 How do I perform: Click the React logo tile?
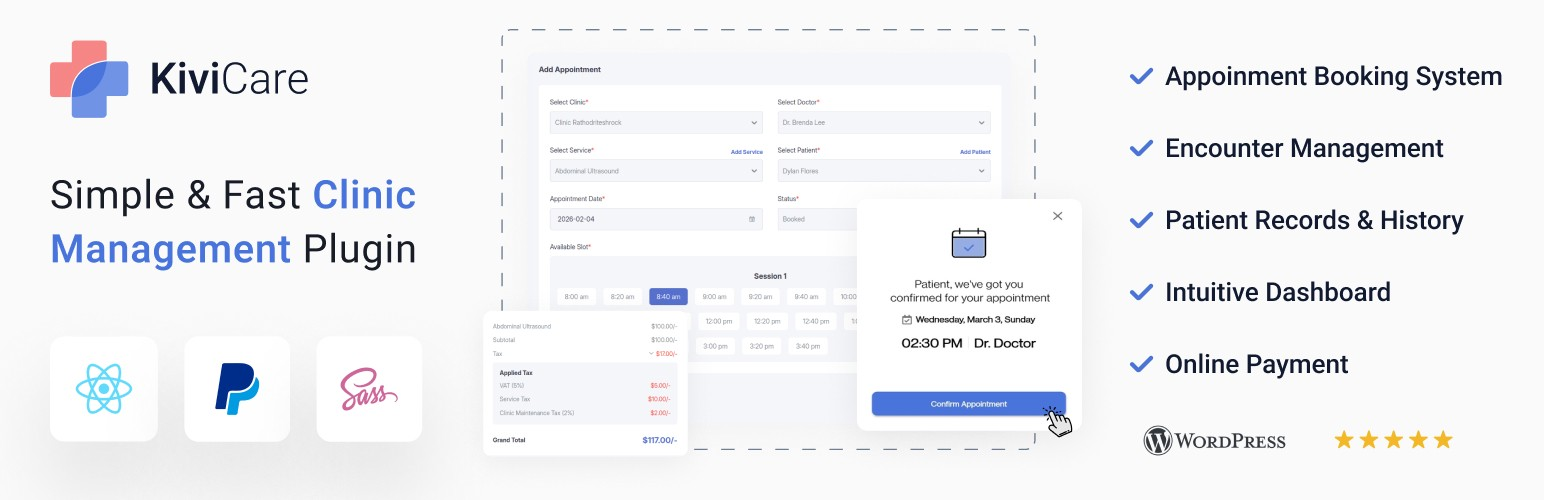click(104, 389)
